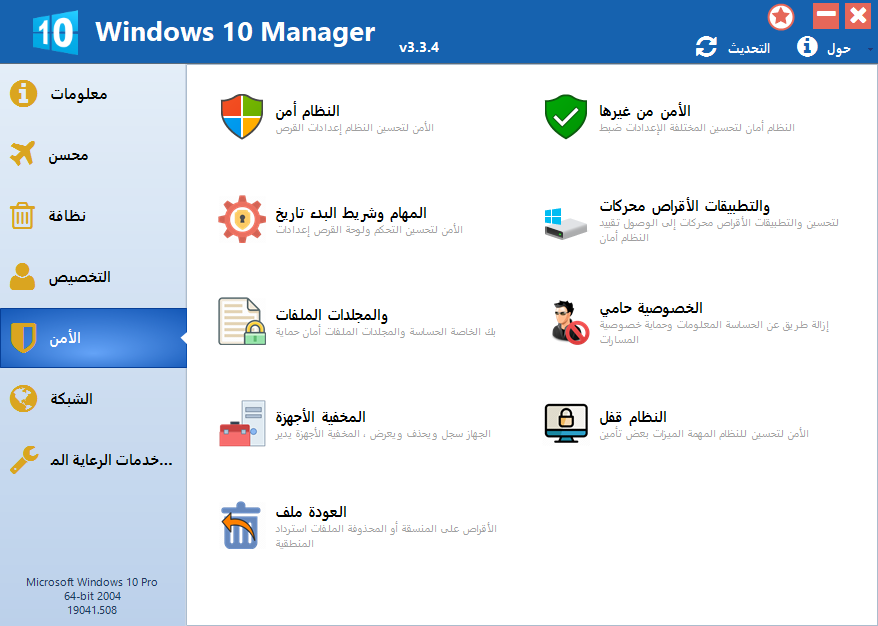Click the toolbox and computer tower icon
Viewport: 878px width, 626px height.
click(x=242, y=423)
